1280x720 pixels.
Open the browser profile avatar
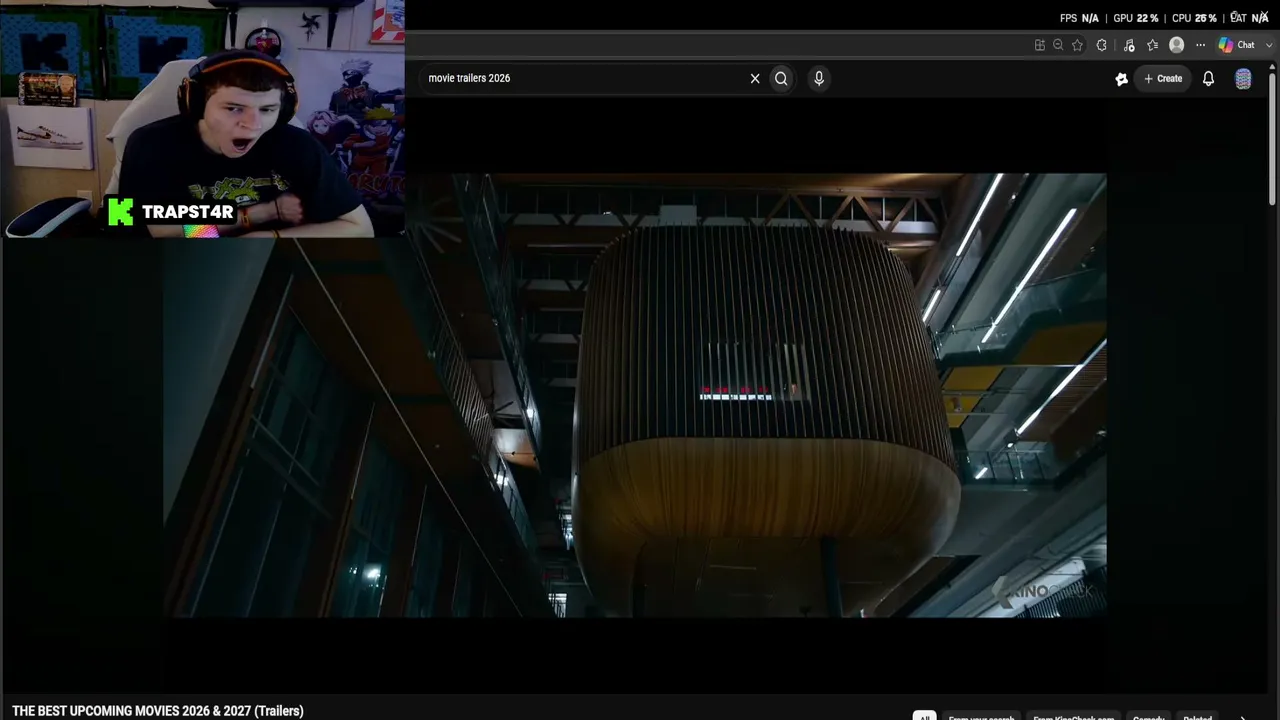pyautogui.click(x=1177, y=45)
